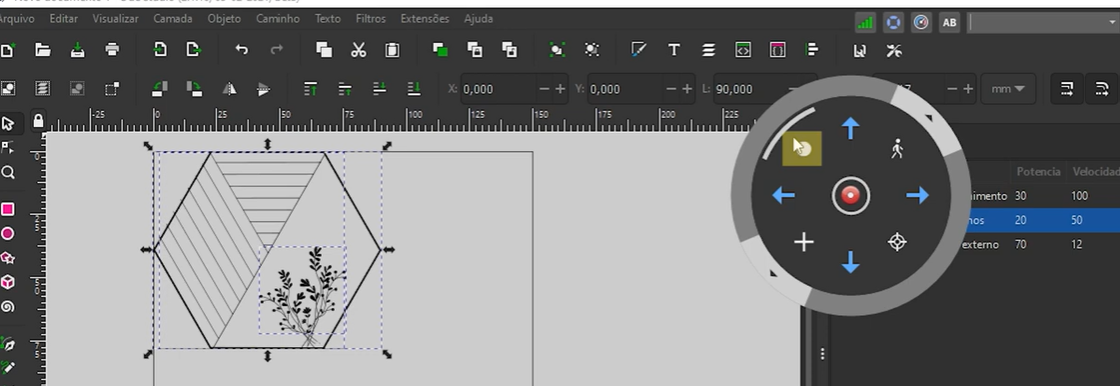Screen dimensions: 1120x386
Task: Click the white plus icon in the radial control
Action: point(804,242)
